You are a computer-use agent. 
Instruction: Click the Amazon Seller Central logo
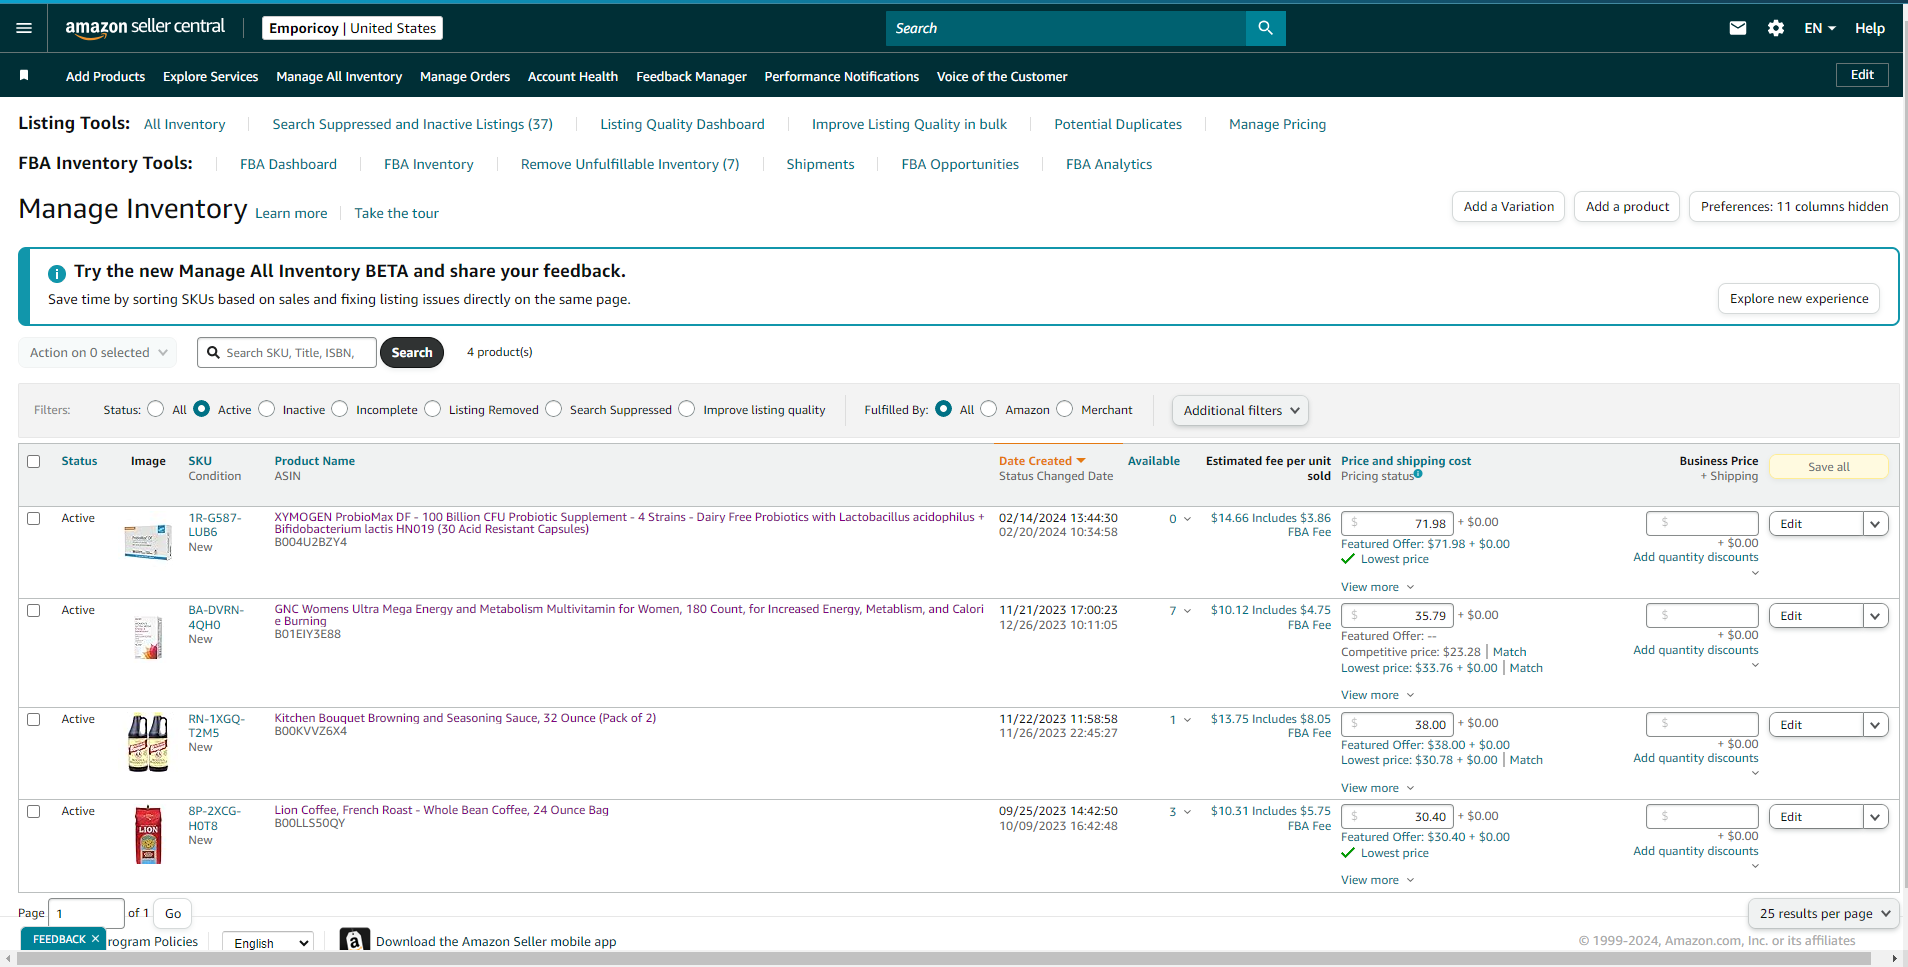(145, 28)
